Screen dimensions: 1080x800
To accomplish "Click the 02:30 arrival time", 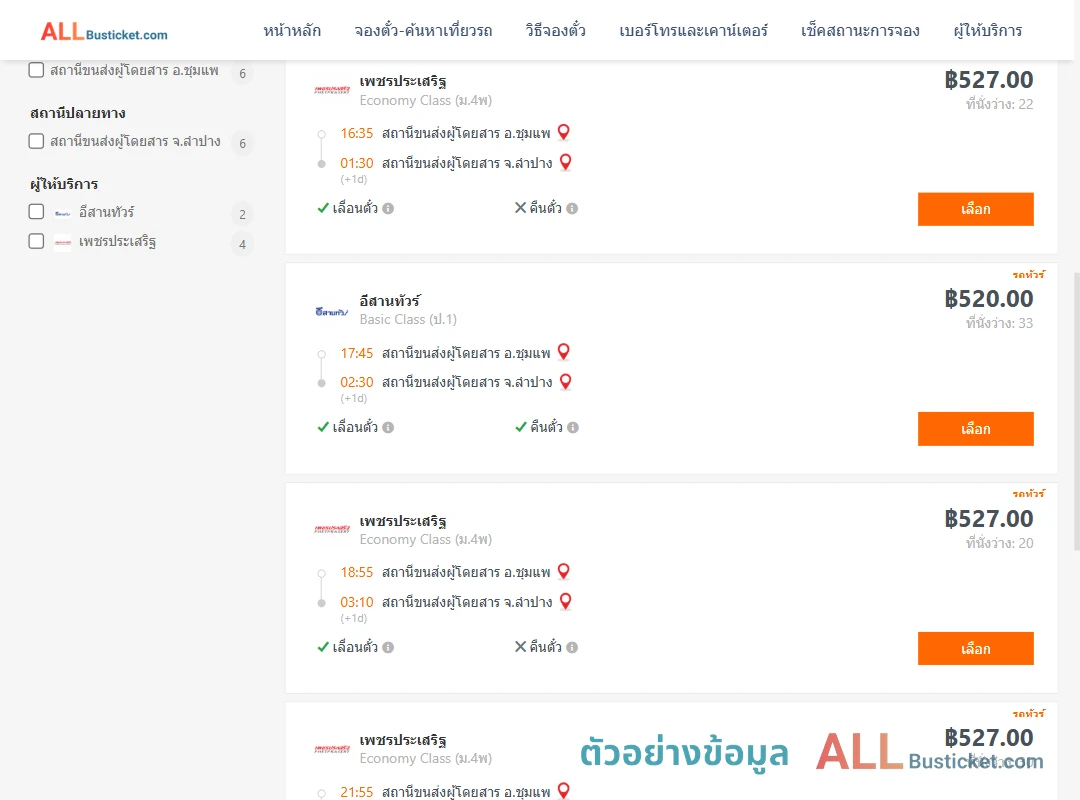I will coord(356,382).
